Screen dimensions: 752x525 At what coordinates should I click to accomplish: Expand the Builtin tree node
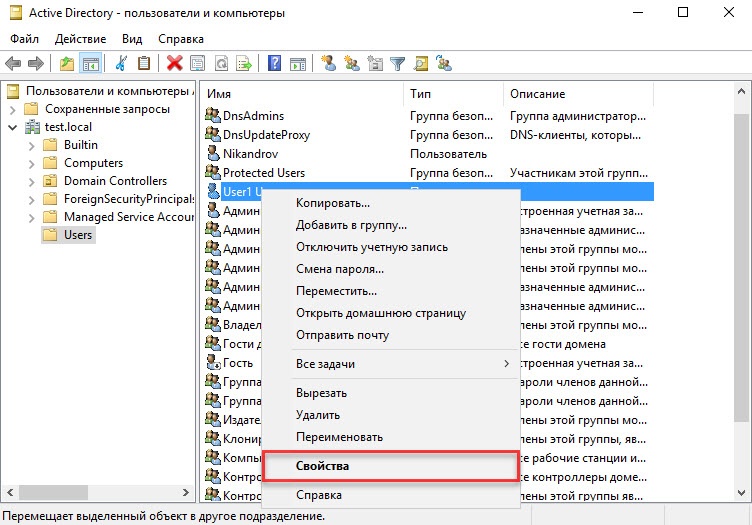click(x=32, y=146)
